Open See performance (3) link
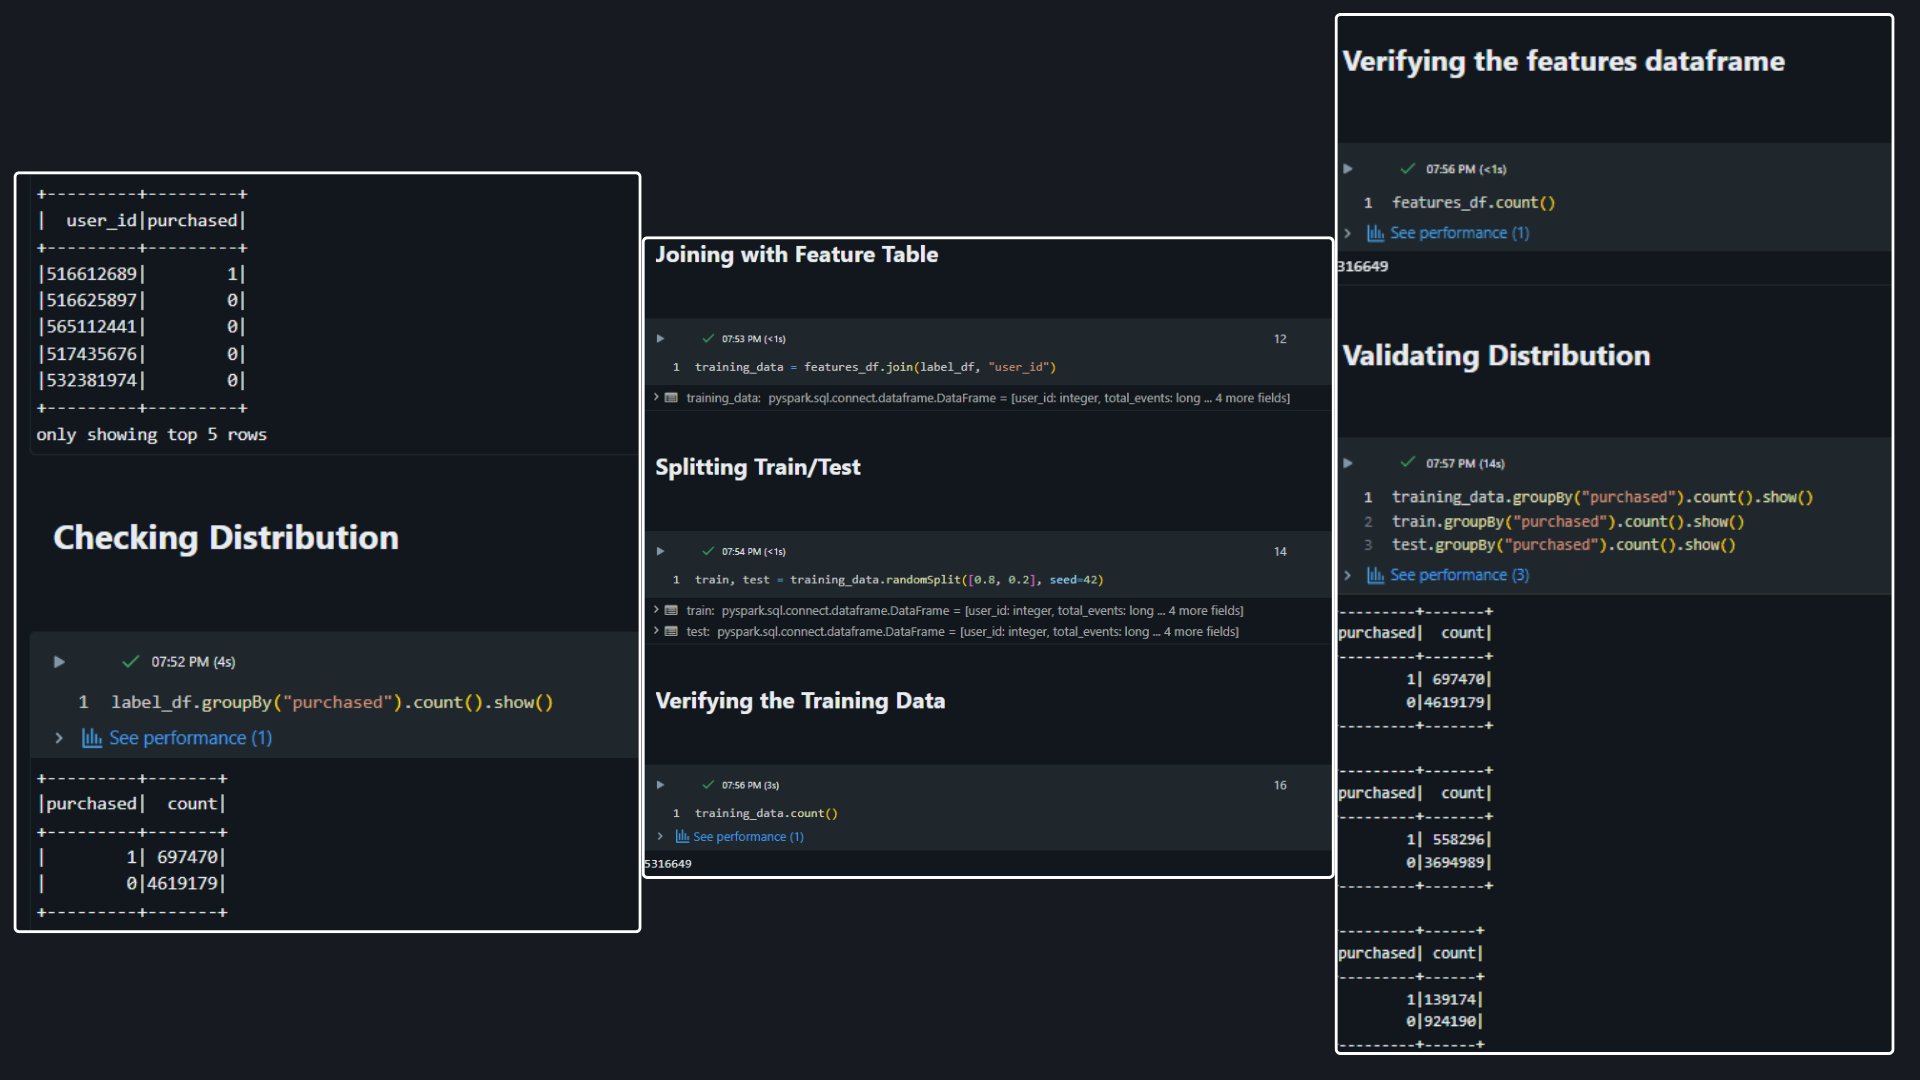 [1459, 575]
